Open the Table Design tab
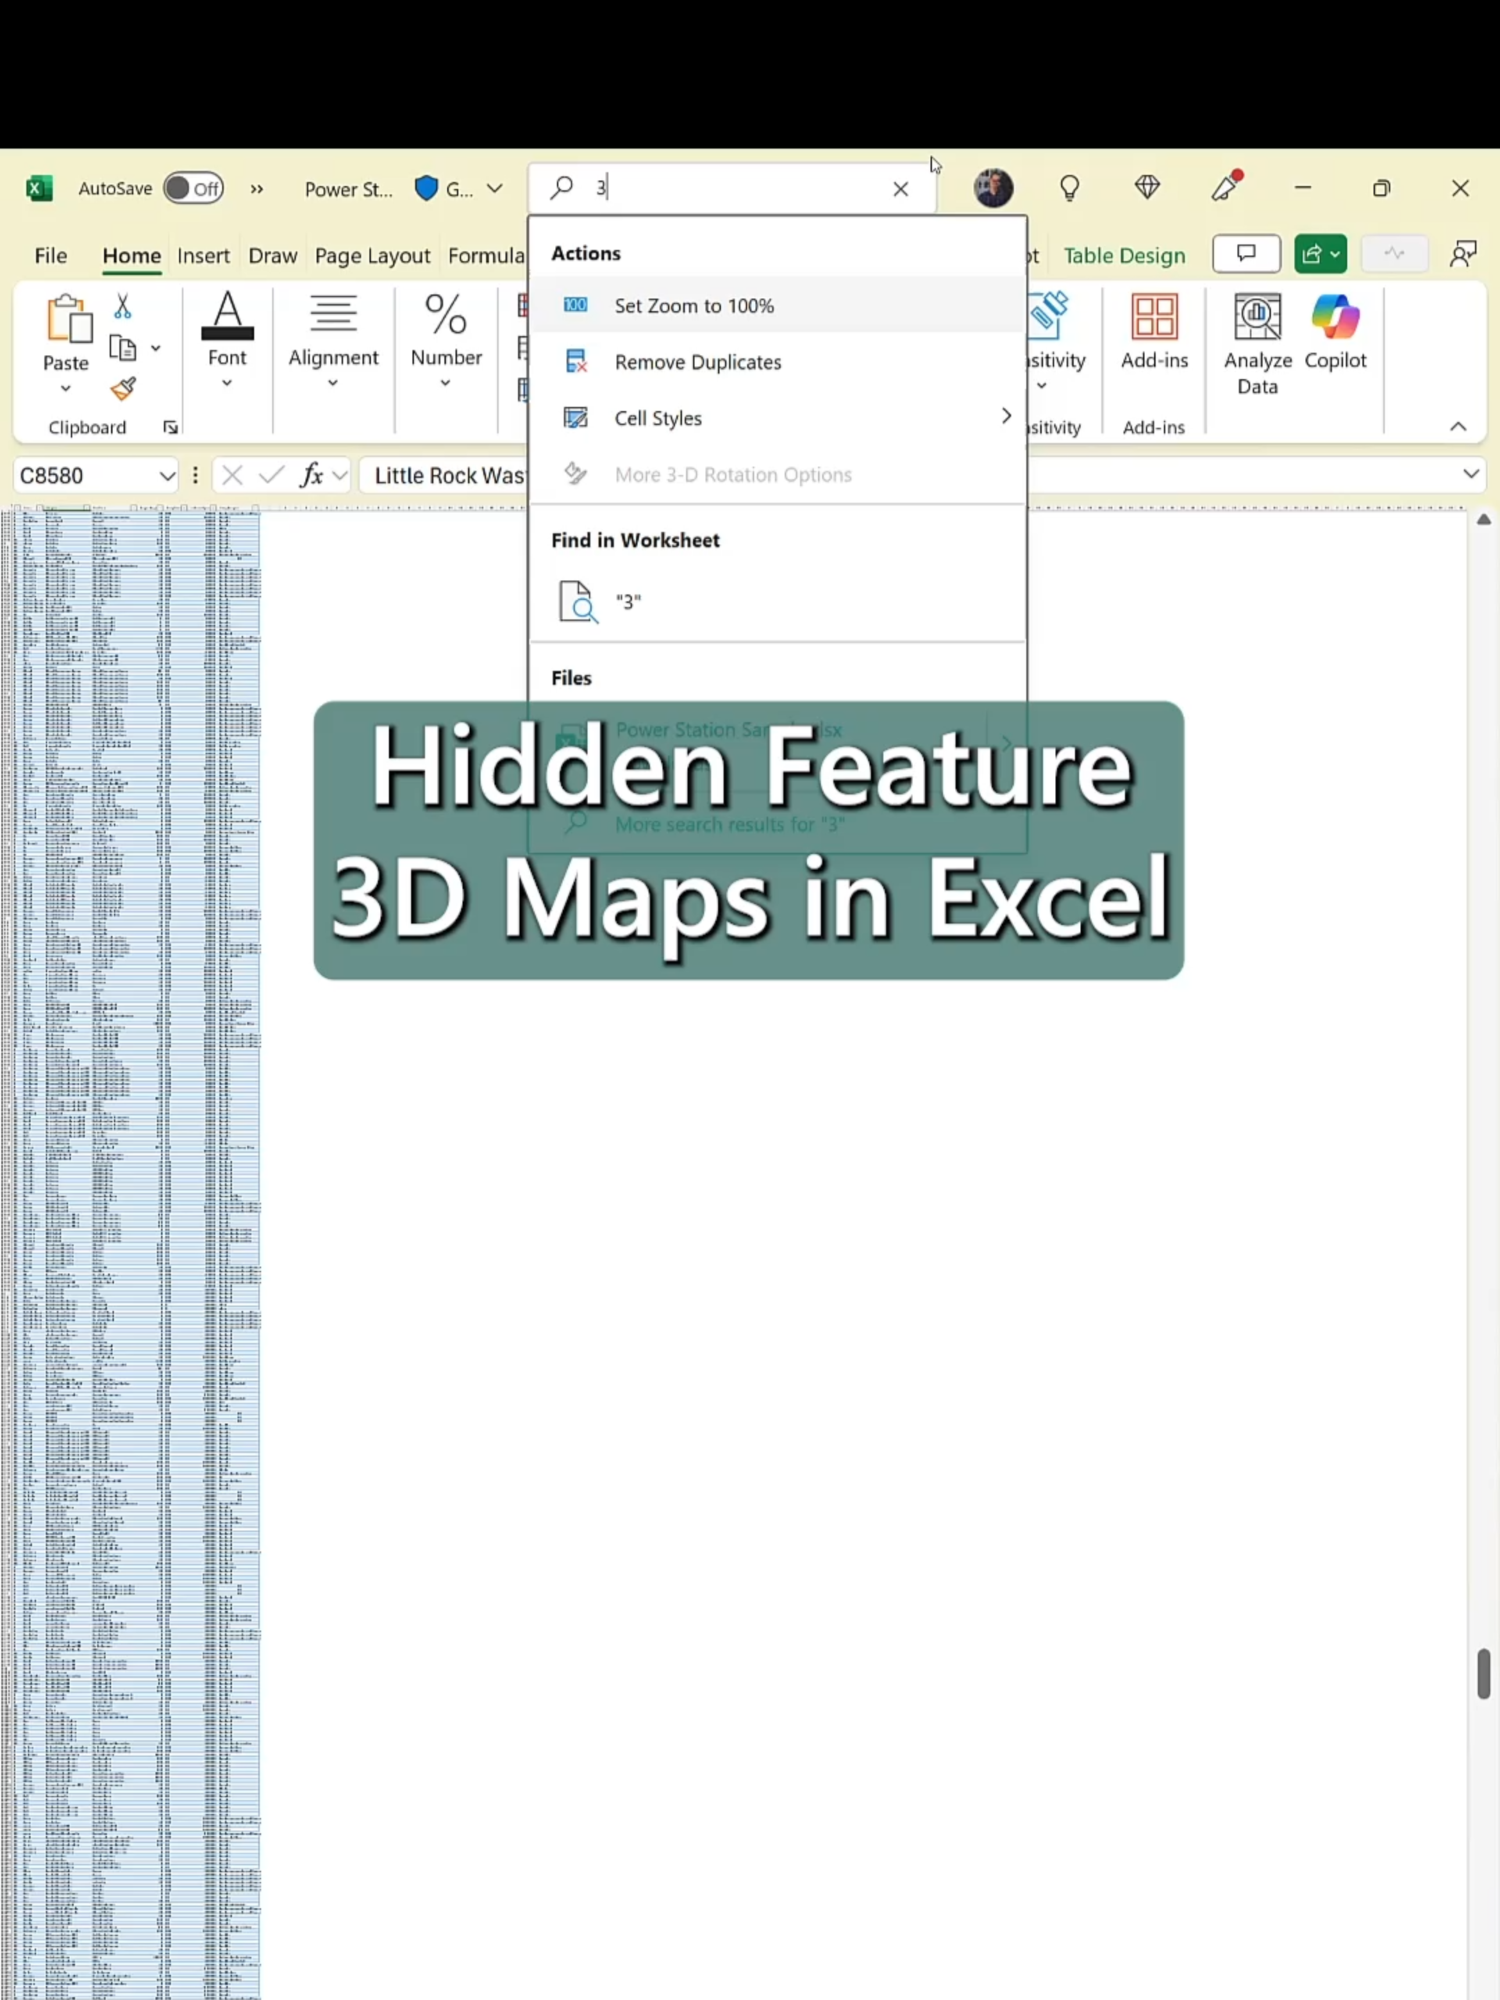1500x2000 pixels. tap(1124, 256)
